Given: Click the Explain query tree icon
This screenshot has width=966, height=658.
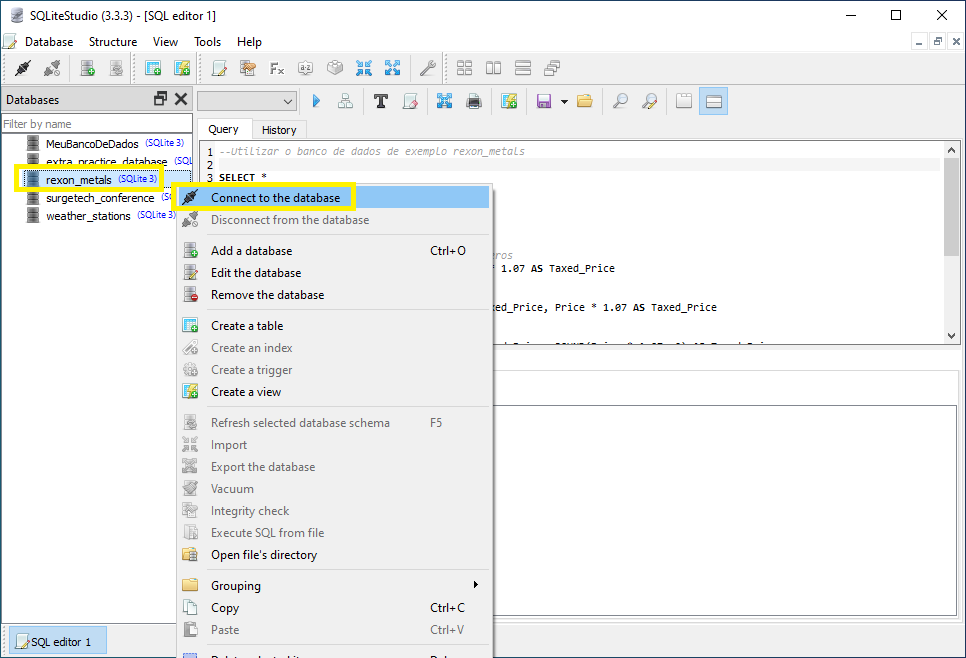Looking at the screenshot, I should pyautogui.click(x=346, y=101).
